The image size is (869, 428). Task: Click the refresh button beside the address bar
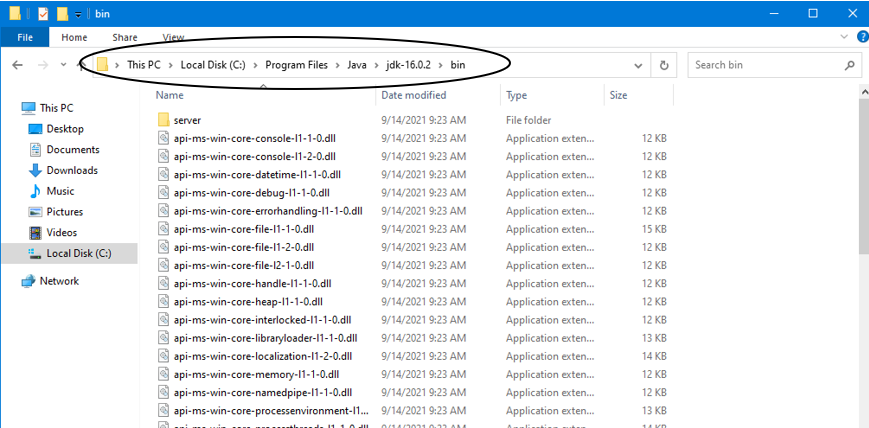click(664, 65)
